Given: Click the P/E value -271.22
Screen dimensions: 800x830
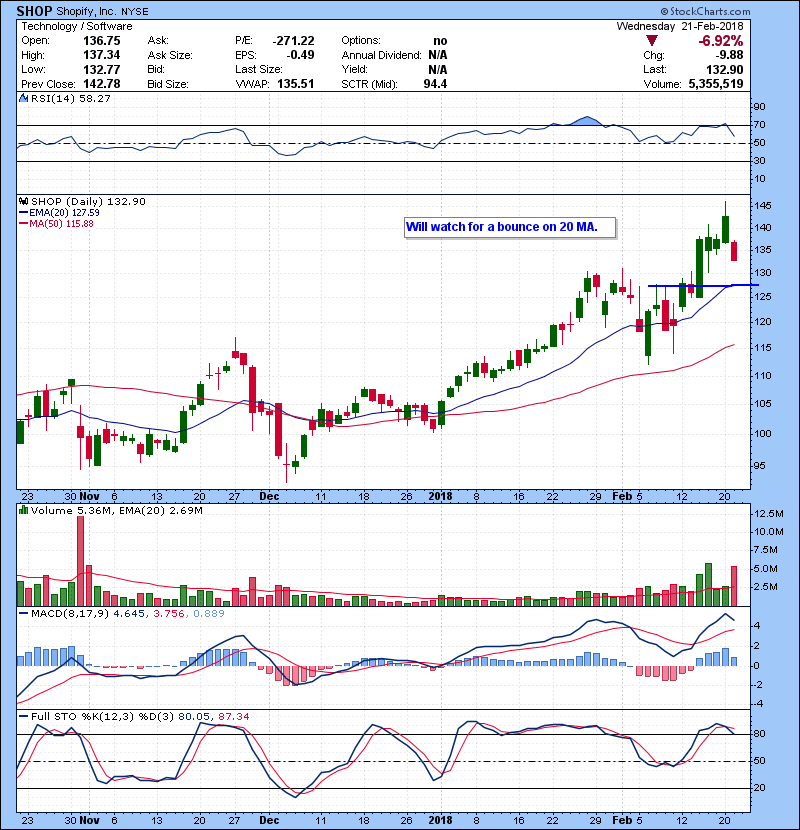Looking at the screenshot, I should [x=293, y=41].
